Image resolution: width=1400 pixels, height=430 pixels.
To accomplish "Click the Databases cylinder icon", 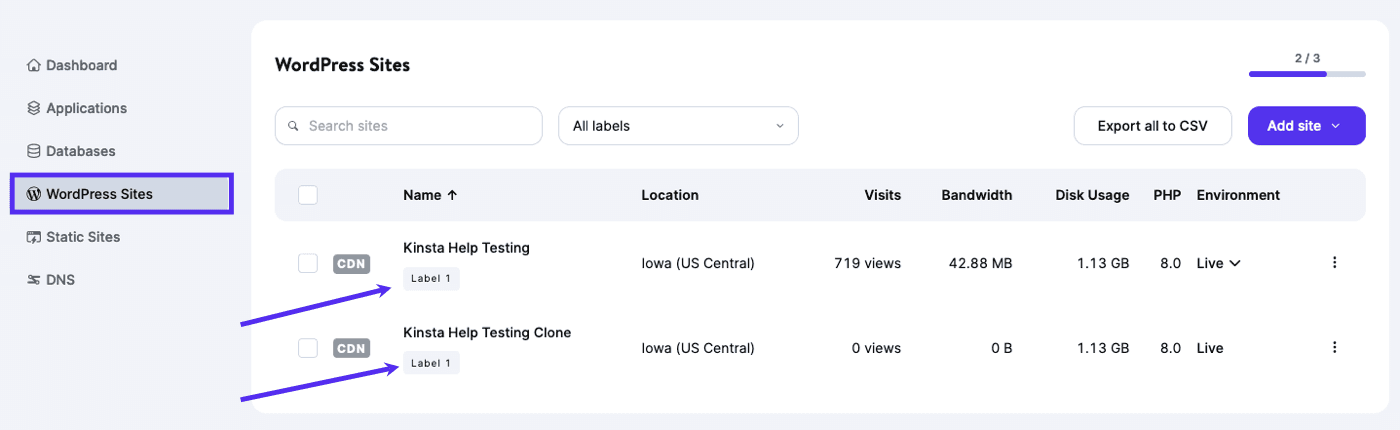I will pyautogui.click(x=33, y=151).
